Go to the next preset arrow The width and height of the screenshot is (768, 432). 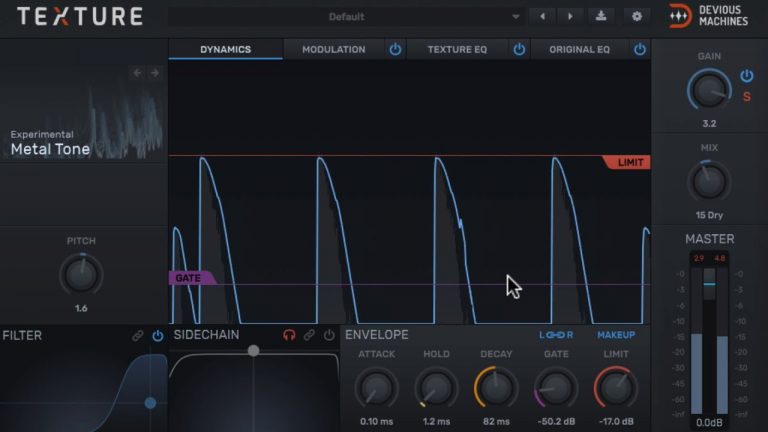pyautogui.click(x=570, y=16)
